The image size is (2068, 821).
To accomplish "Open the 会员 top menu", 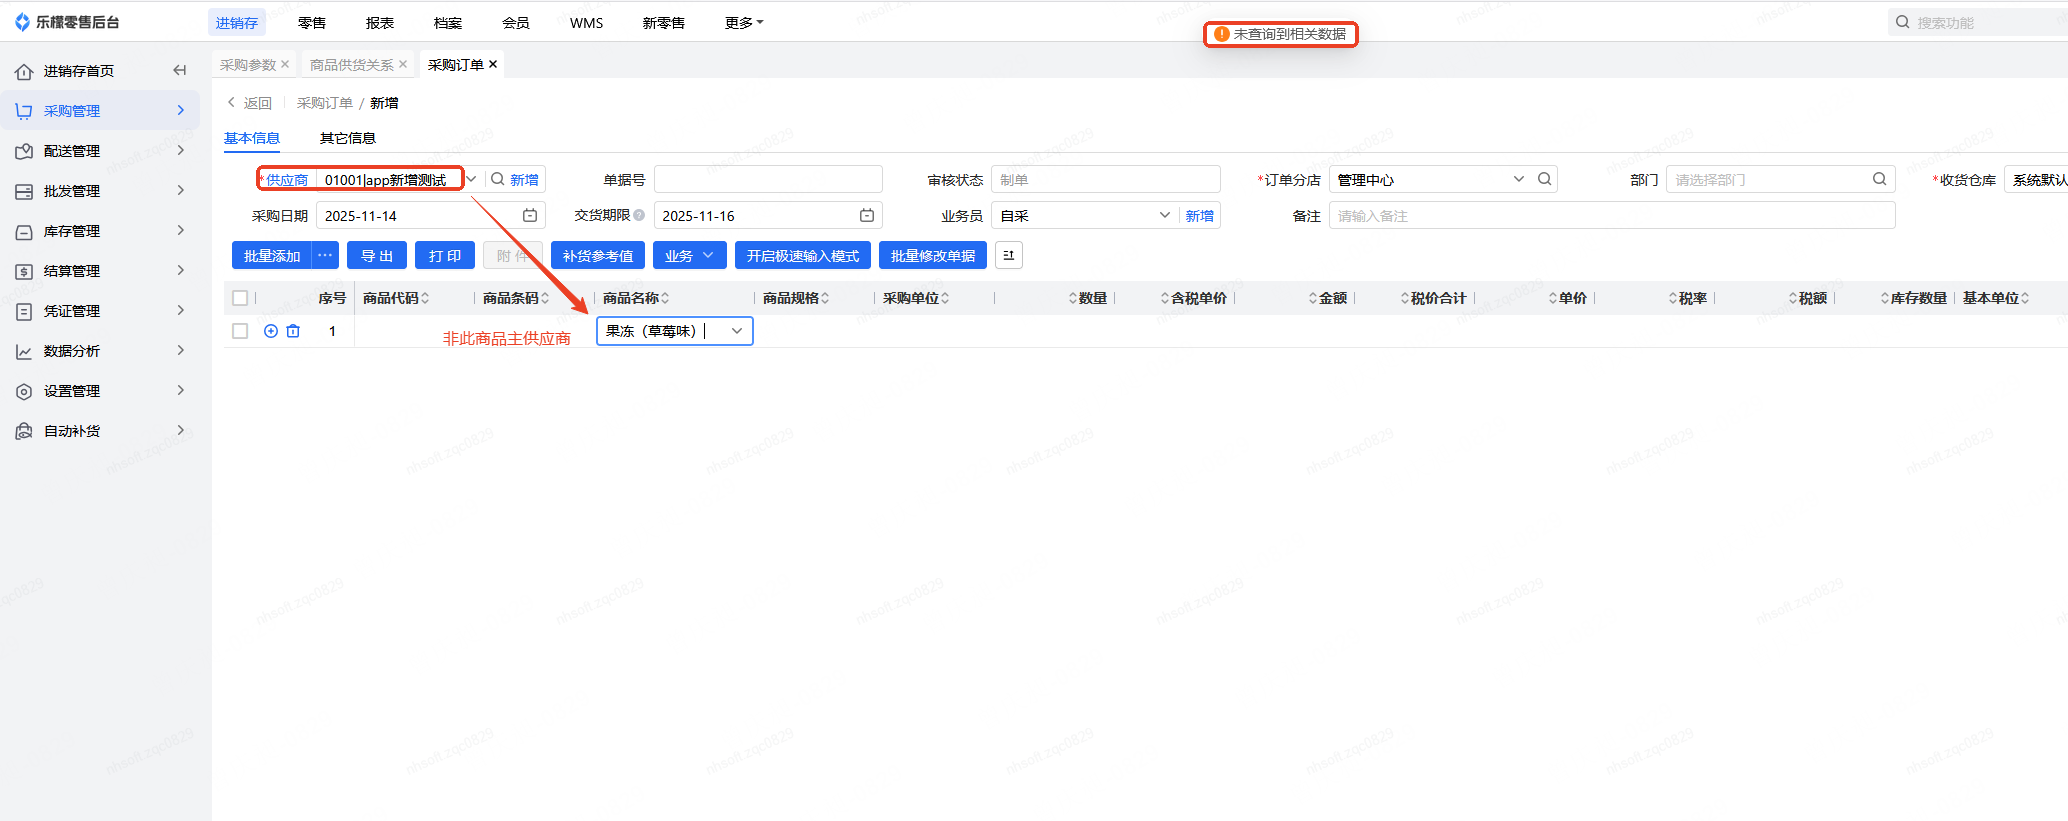I will [x=516, y=22].
